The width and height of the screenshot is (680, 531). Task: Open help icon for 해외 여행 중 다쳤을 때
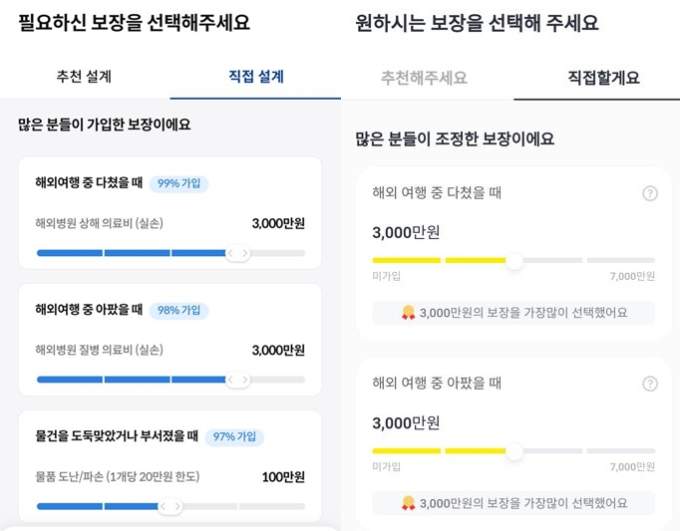point(650,193)
